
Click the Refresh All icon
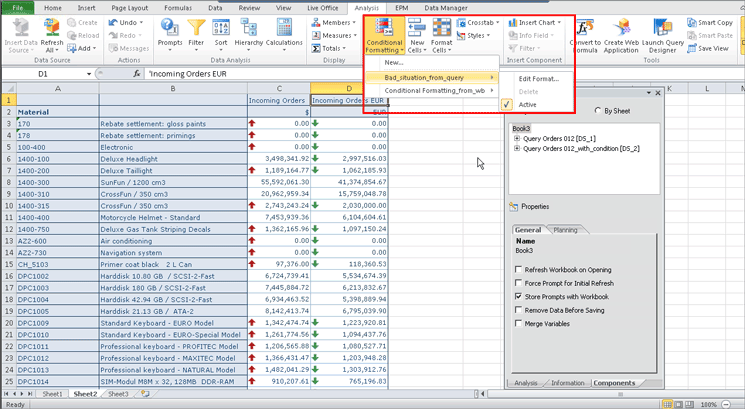point(51,28)
